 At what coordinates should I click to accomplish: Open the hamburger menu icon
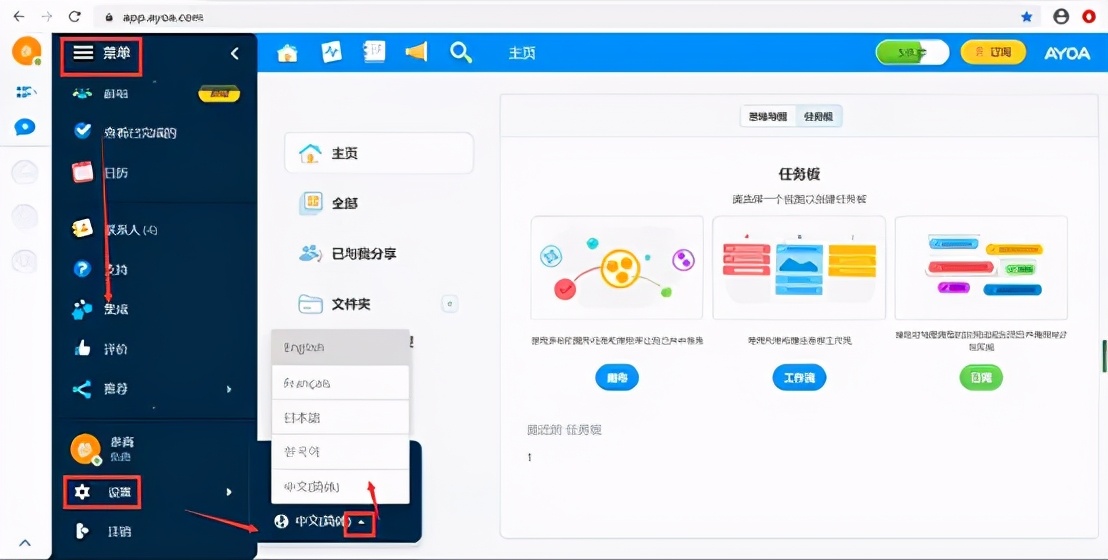pos(83,54)
